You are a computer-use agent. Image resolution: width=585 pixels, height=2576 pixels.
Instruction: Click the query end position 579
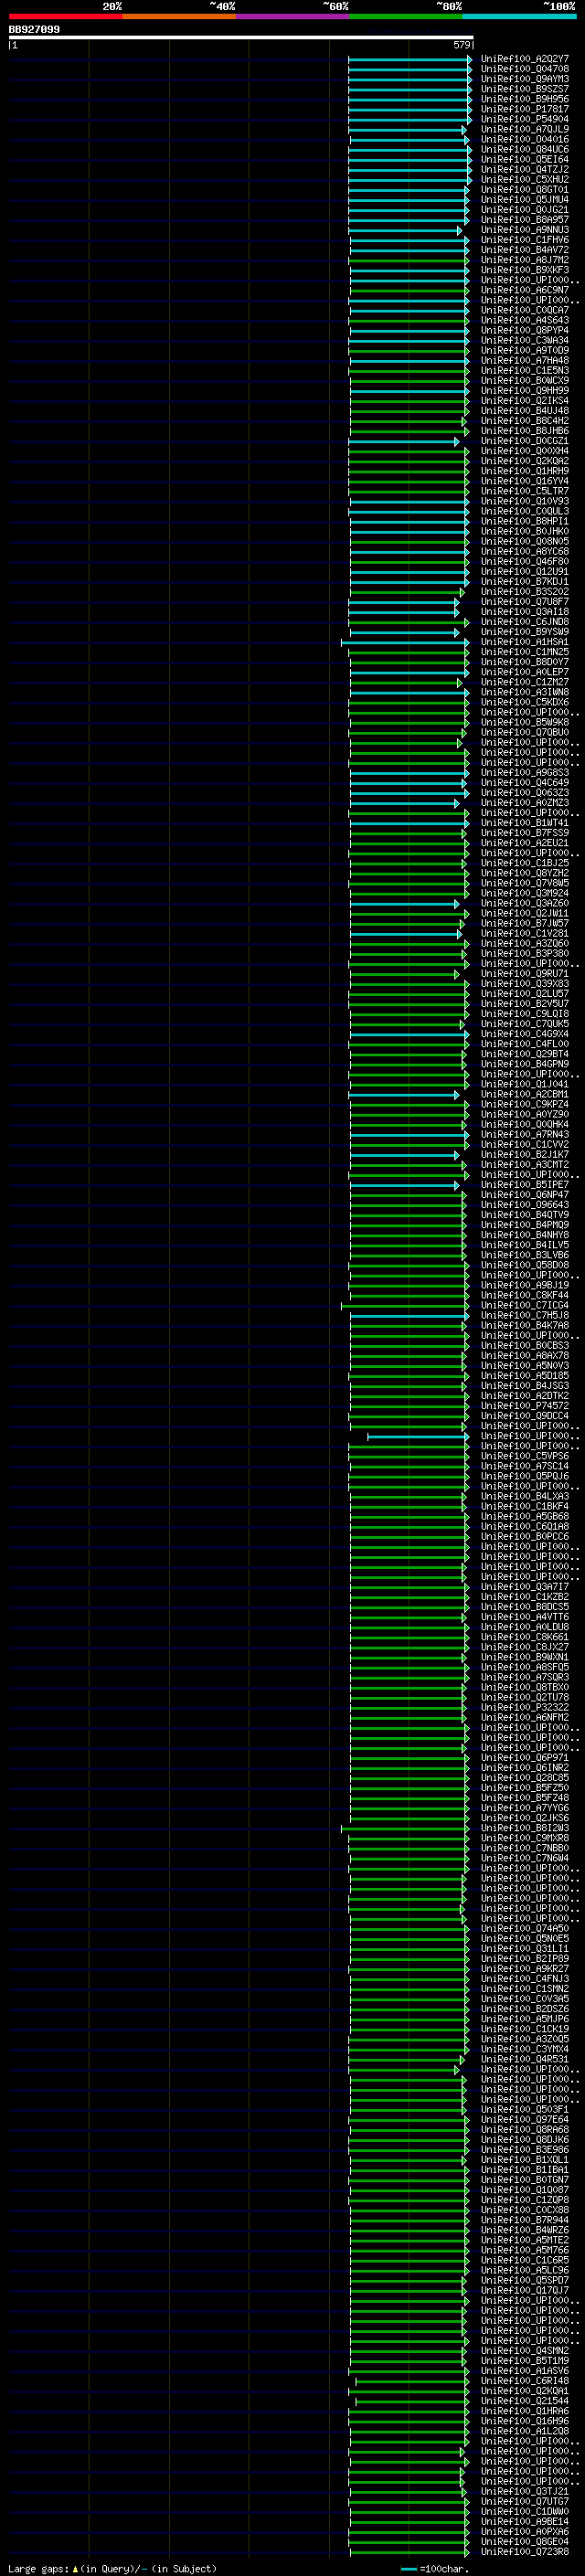click(462, 45)
